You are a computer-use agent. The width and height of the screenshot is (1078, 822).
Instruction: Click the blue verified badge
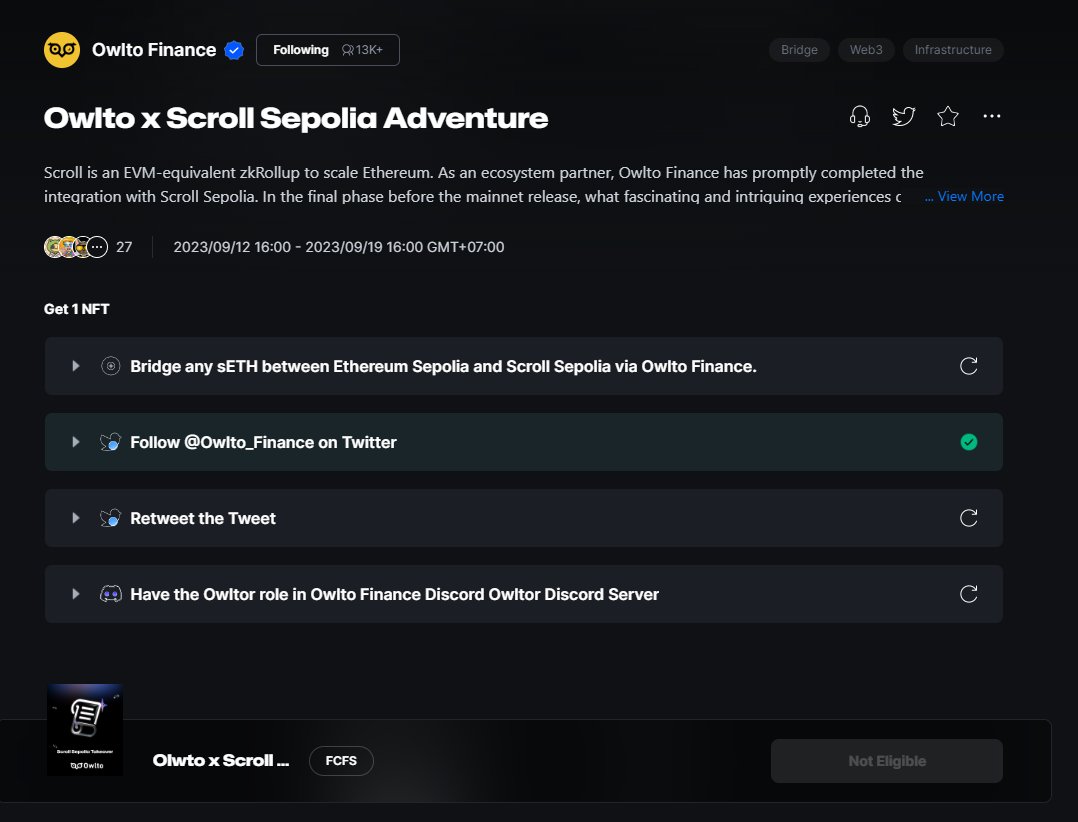pos(234,50)
